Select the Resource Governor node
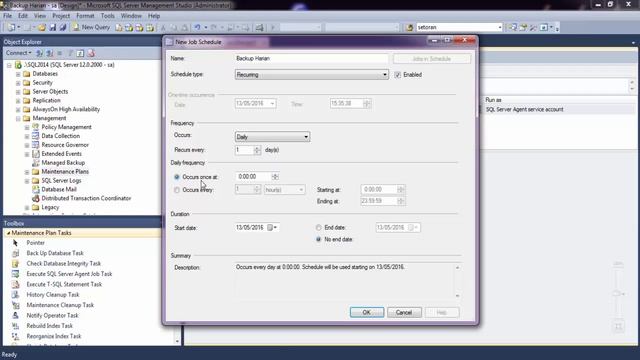Screen dimensions: 640x360 (x=65, y=145)
